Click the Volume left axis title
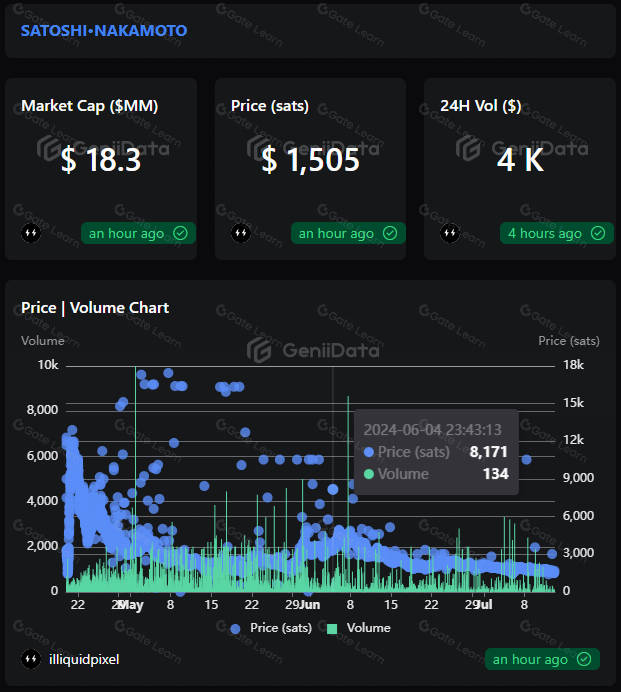This screenshot has height=692, width=621. click(43, 341)
